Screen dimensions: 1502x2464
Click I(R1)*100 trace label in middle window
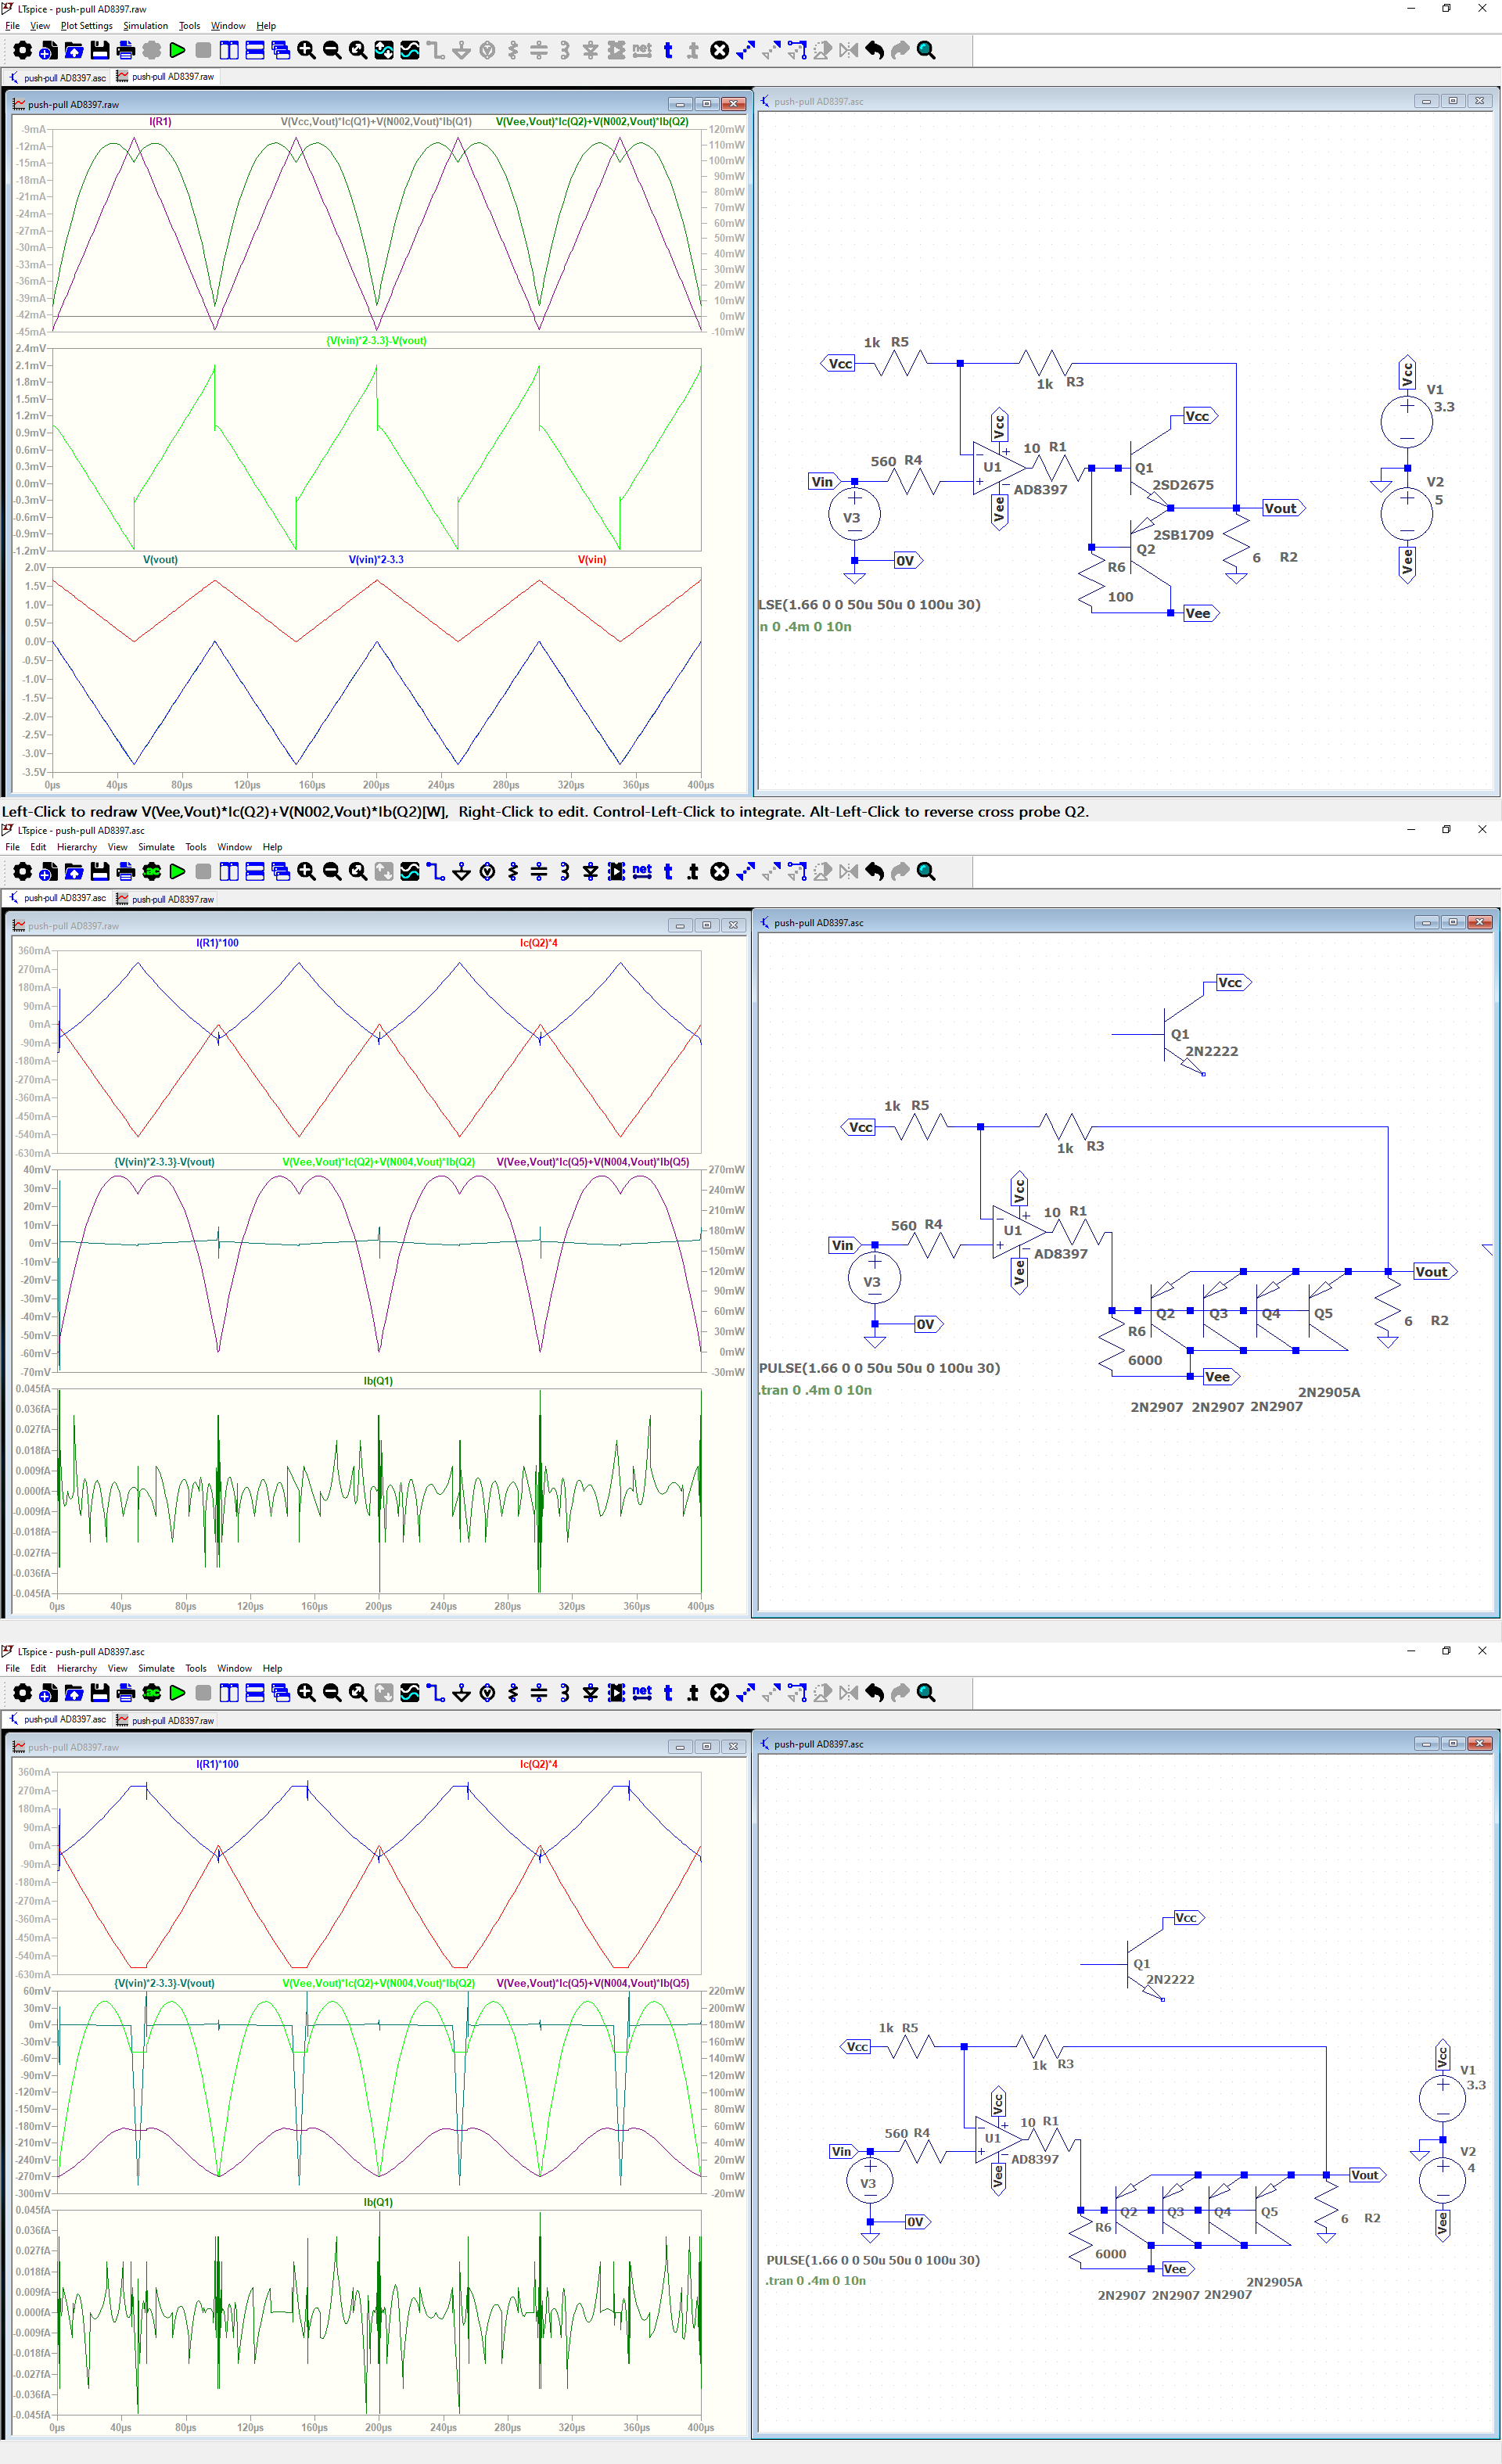click(217, 943)
